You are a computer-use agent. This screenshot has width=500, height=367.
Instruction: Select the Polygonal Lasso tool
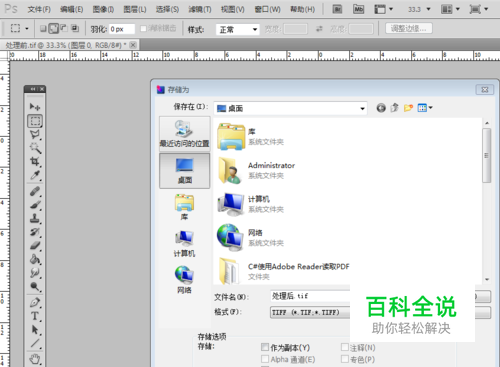point(35,134)
